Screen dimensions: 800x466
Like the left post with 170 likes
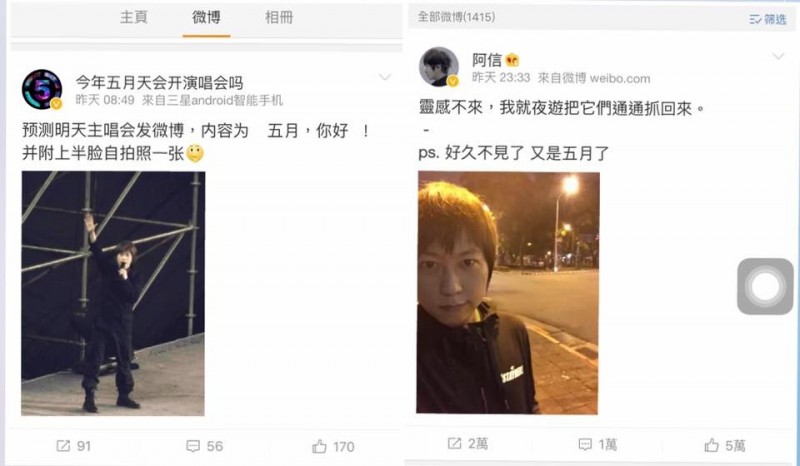[319, 447]
